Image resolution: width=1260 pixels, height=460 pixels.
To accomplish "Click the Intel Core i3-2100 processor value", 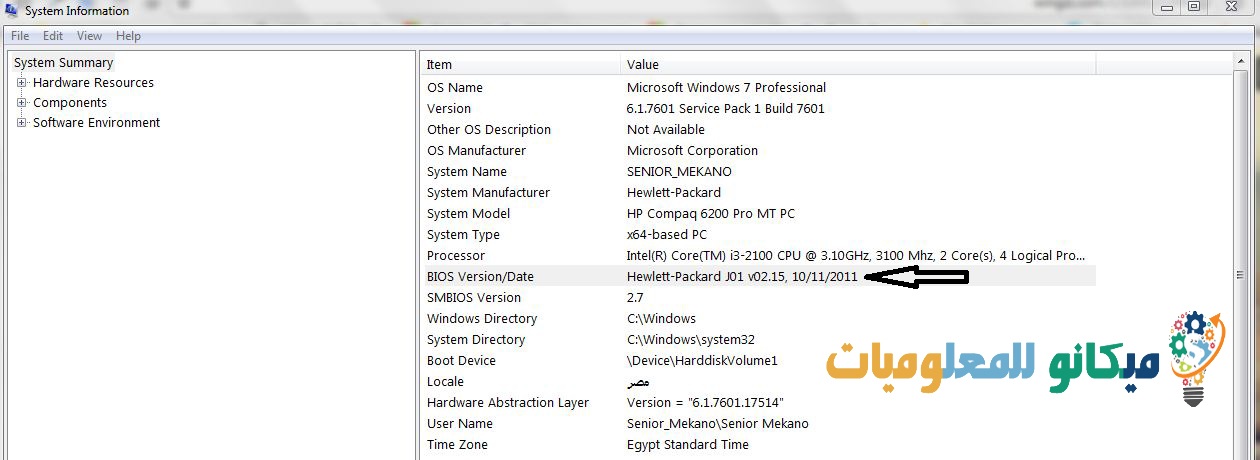I will click(856, 256).
